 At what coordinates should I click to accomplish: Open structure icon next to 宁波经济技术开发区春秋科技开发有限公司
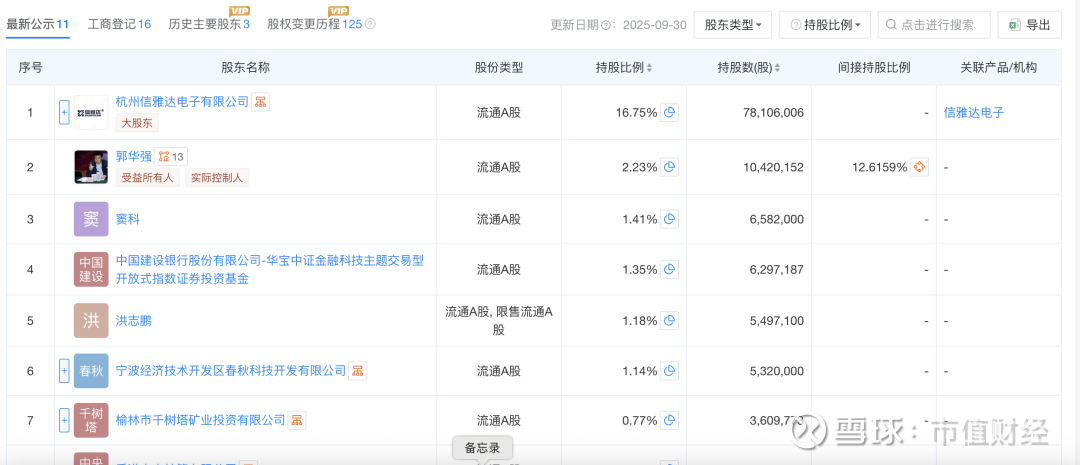click(x=358, y=371)
